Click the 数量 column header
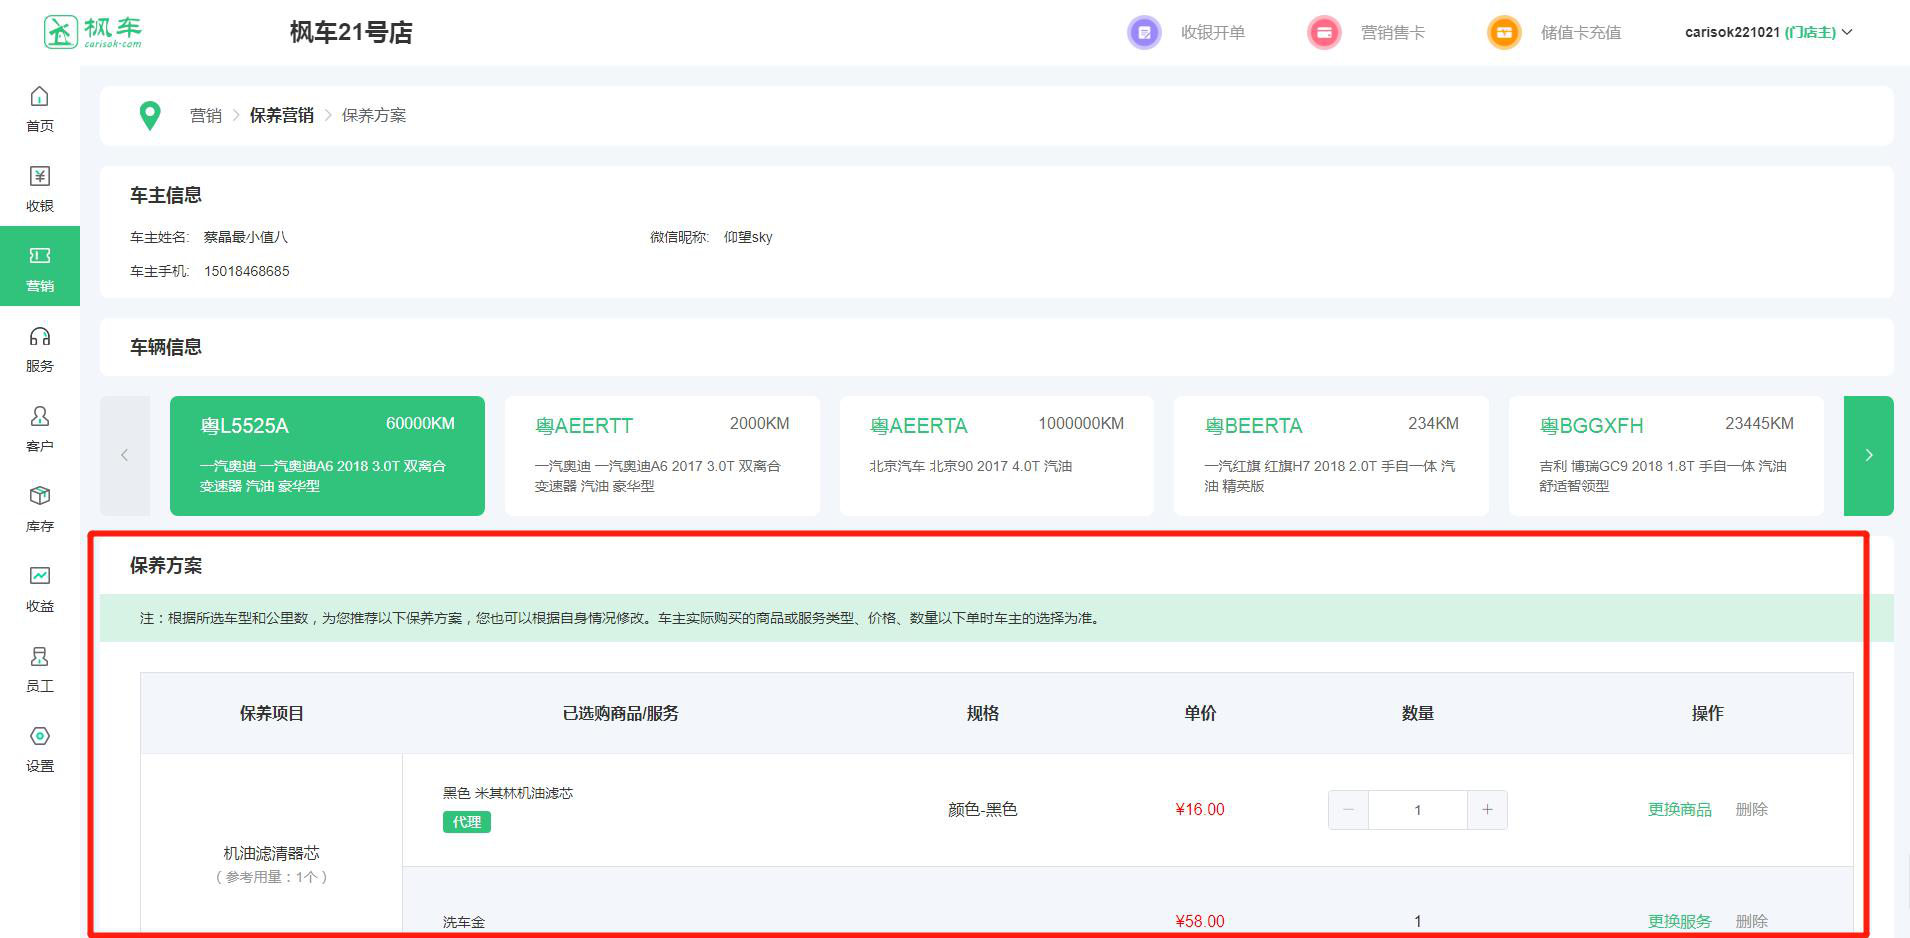This screenshot has width=1910, height=938. click(1418, 713)
